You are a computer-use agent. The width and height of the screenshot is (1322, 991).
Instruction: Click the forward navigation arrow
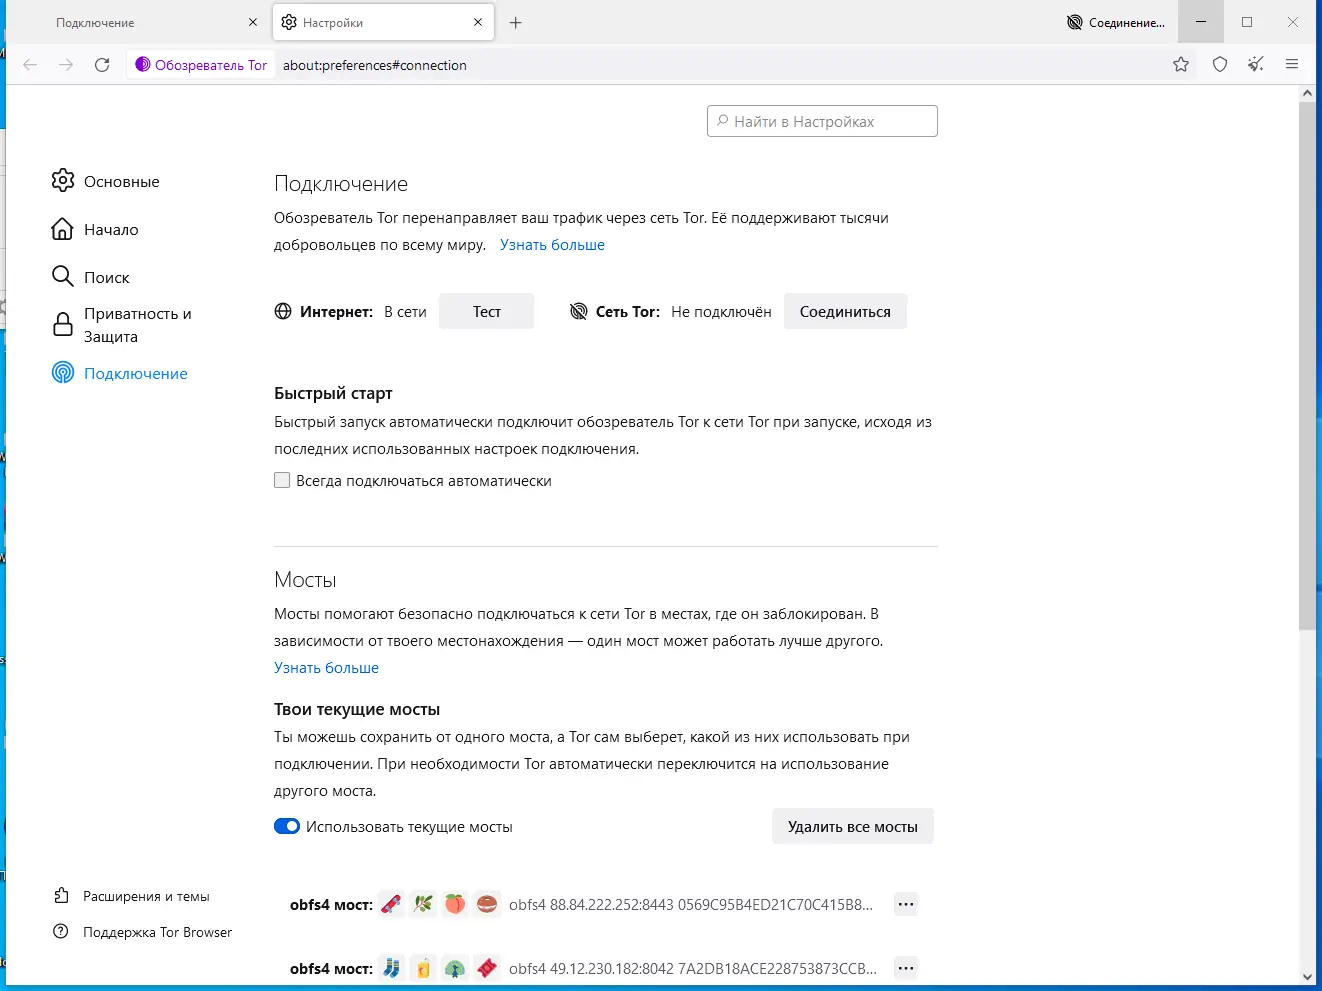click(x=66, y=65)
